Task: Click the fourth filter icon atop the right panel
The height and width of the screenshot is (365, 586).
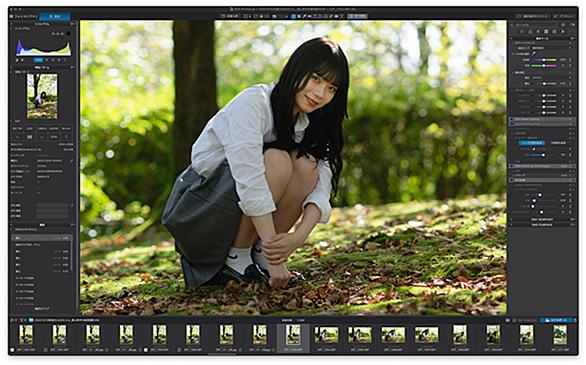Action: 546,32
